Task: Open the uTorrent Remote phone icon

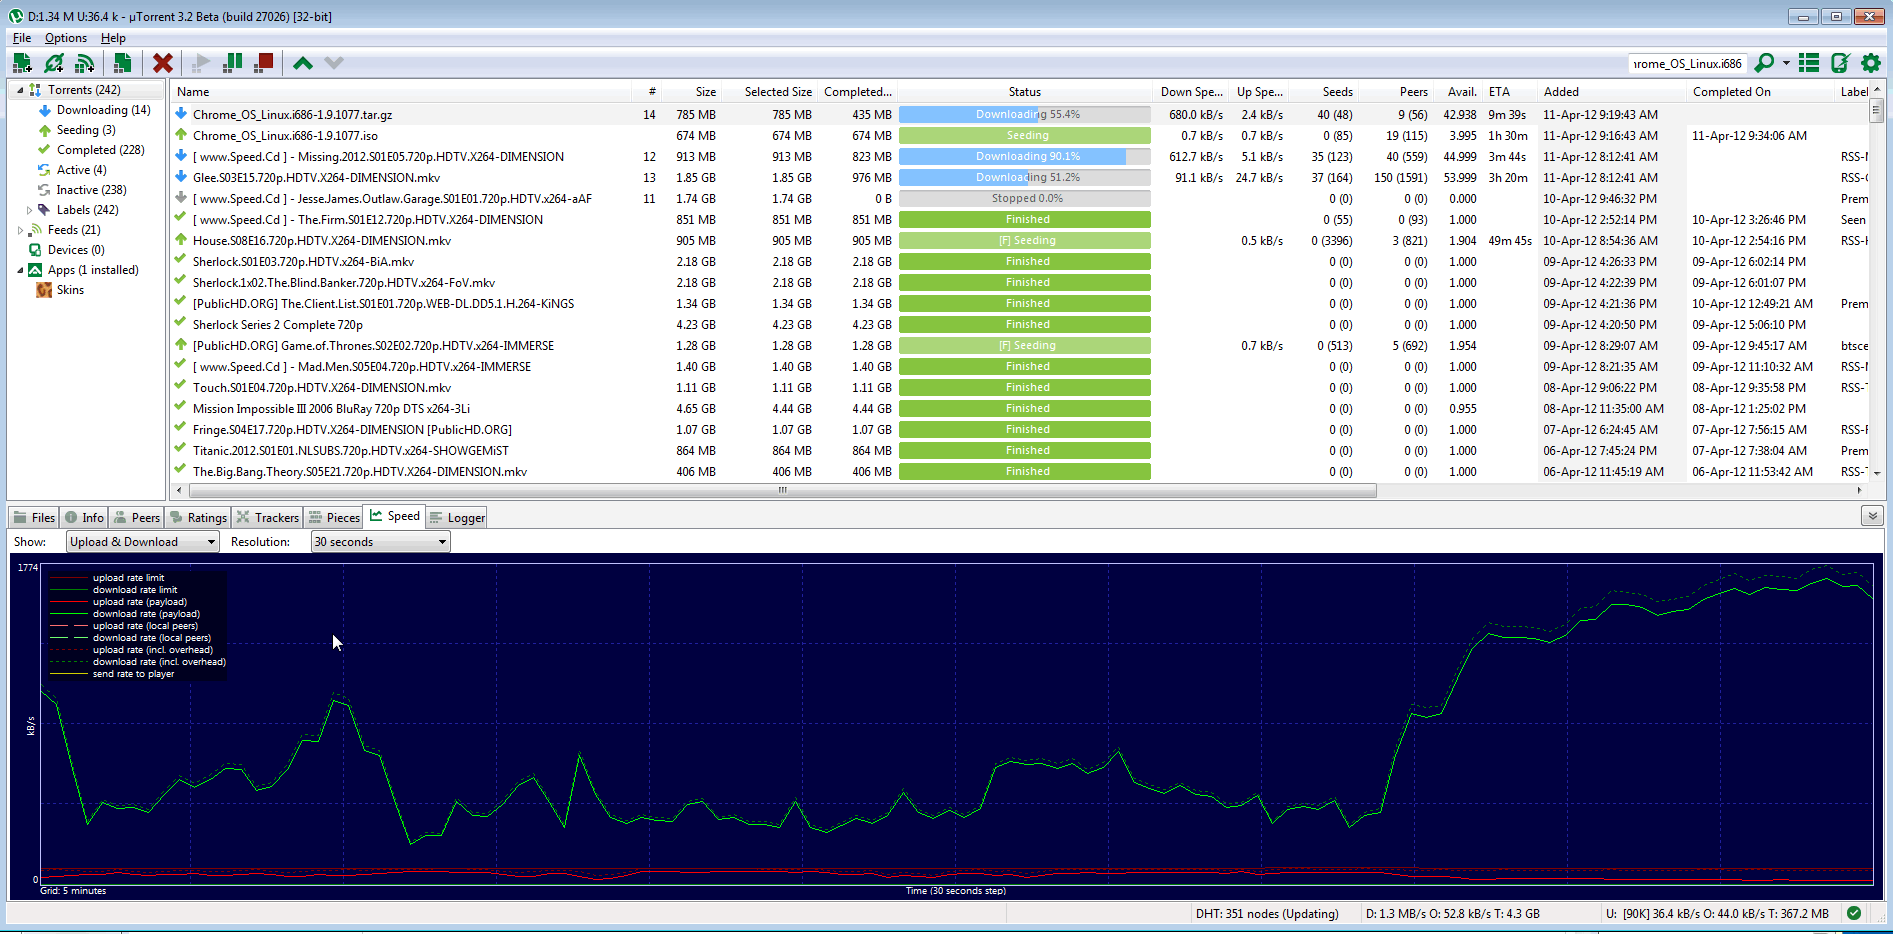Action: tap(1840, 63)
